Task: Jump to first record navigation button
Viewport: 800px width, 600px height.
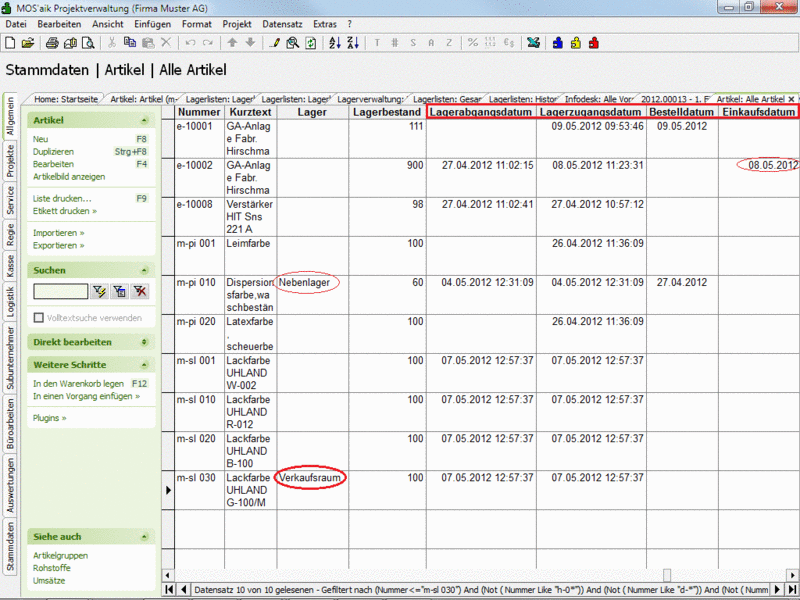Action: click(169, 589)
